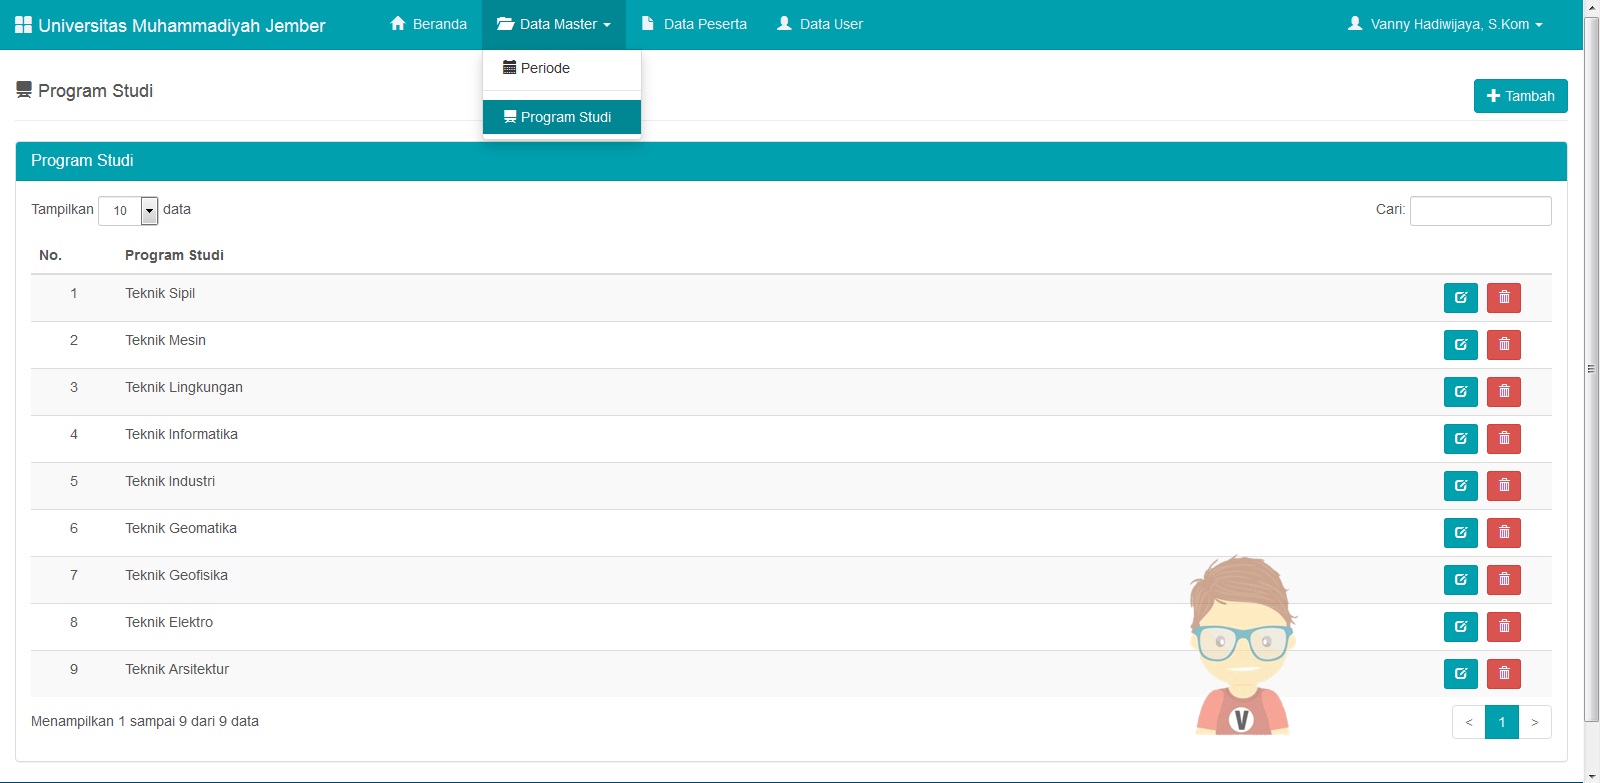Image resolution: width=1600 pixels, height=783 pixels.
Task: Click the cartoon mascot avatar image
Action: (1242, 646)
